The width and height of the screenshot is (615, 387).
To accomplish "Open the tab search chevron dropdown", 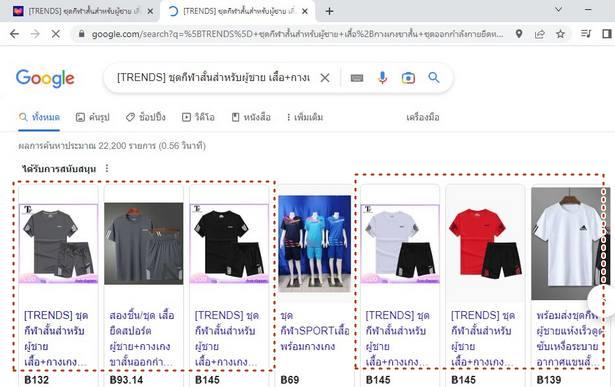I will [559, 9].
